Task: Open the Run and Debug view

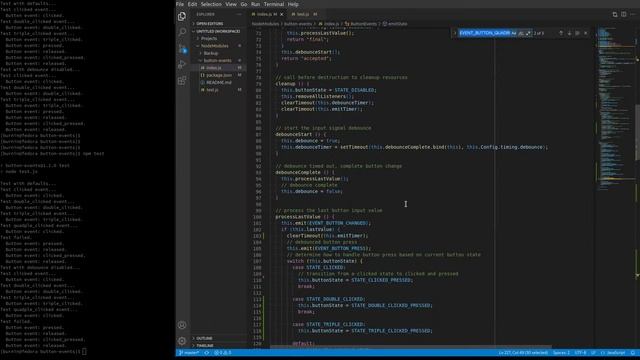Action: [182, 64]
